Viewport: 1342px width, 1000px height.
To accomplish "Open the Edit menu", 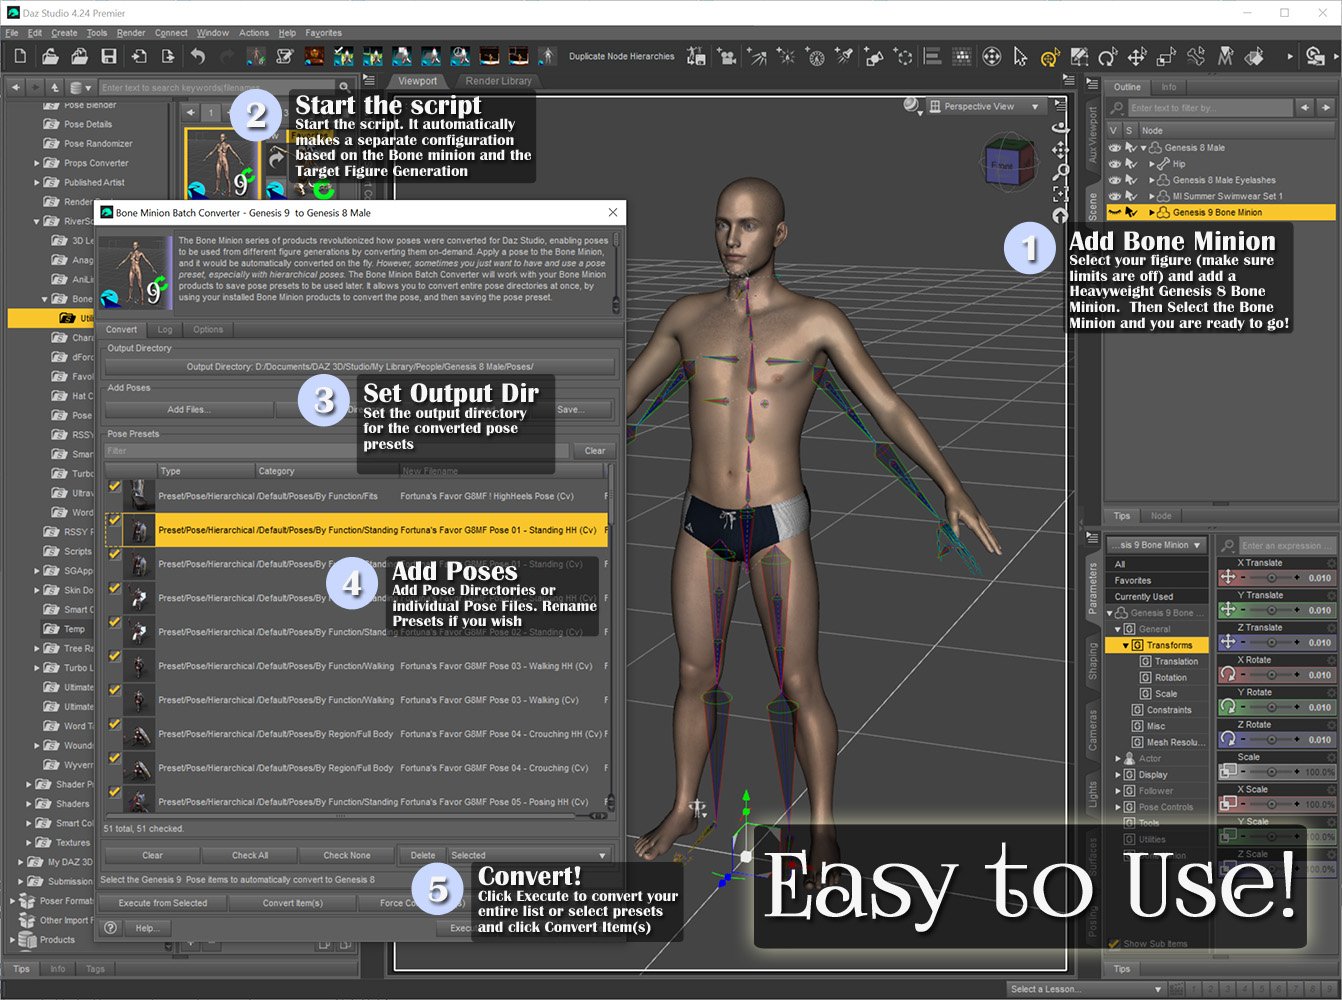I will [35, 33].
